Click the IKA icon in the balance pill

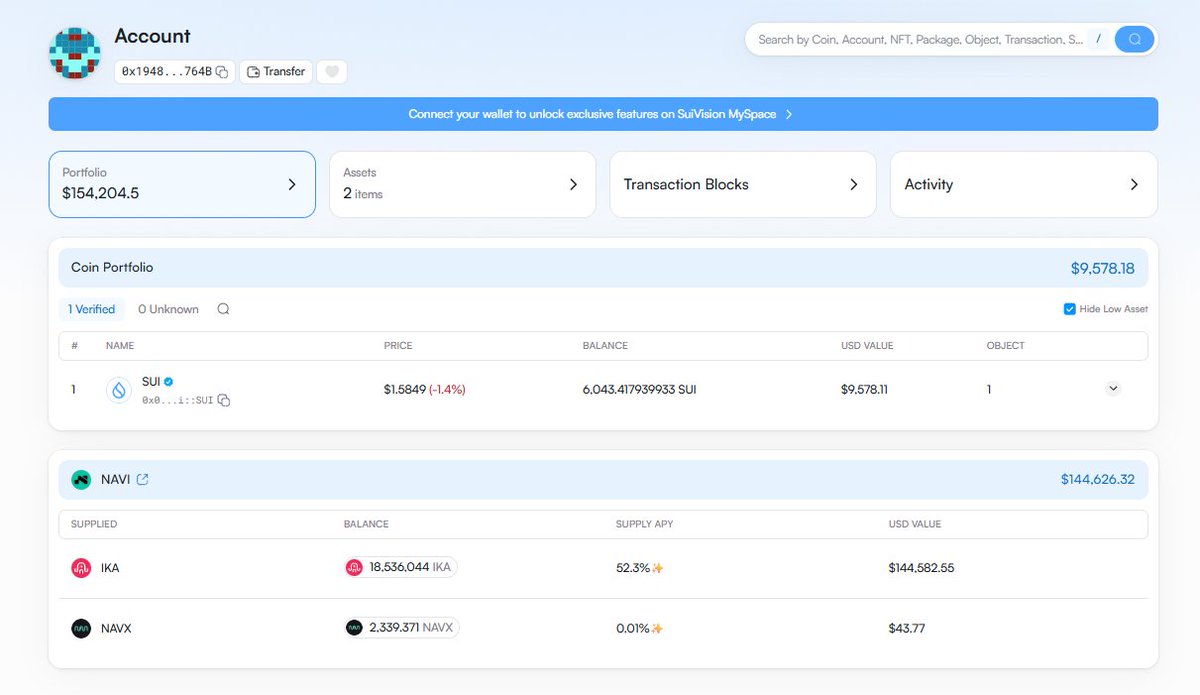click(354, 567)
